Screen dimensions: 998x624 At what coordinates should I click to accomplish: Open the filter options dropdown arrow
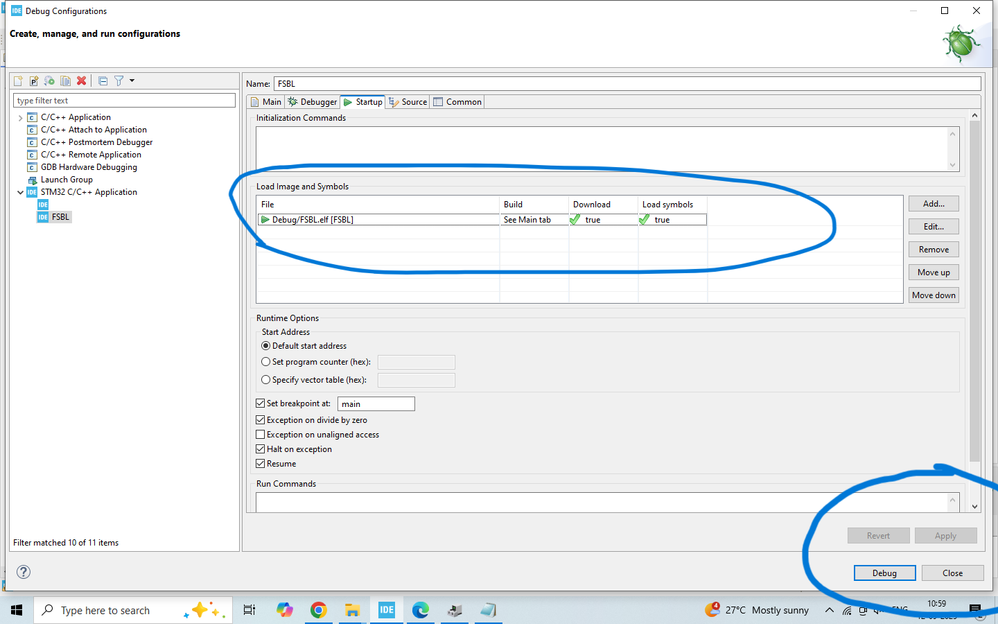(132, 80)
